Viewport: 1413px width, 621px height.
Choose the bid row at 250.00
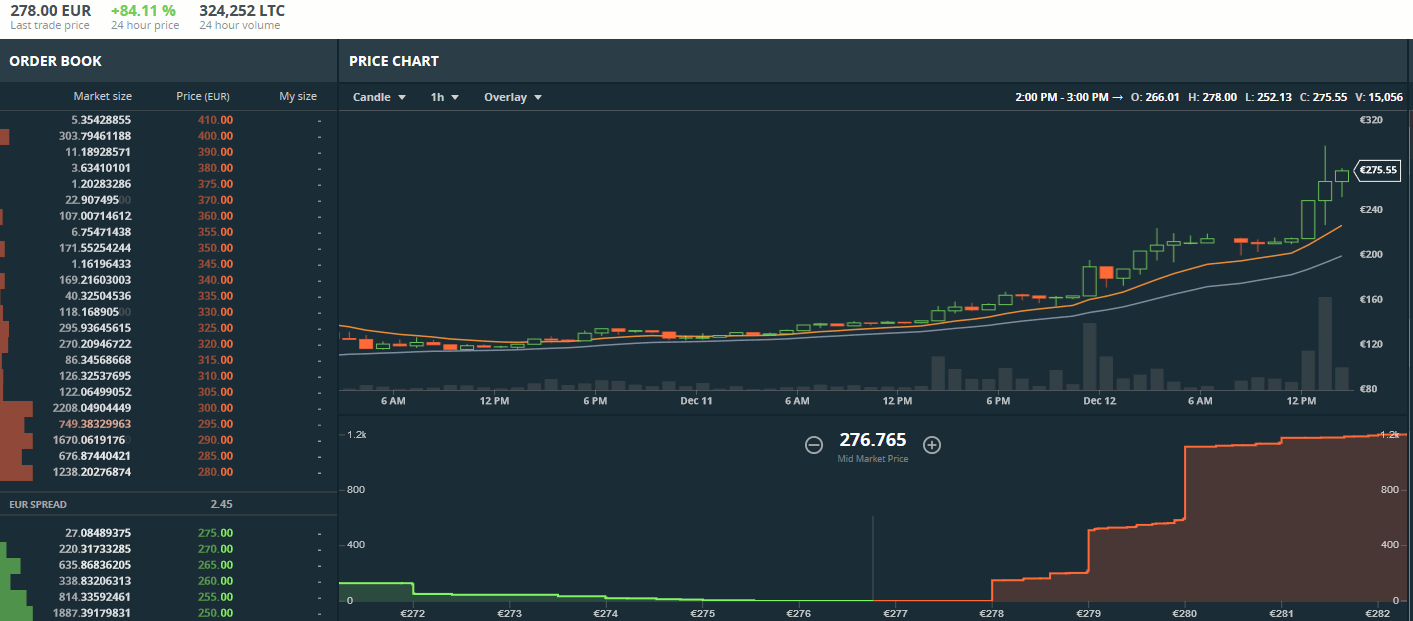point(214,613)
